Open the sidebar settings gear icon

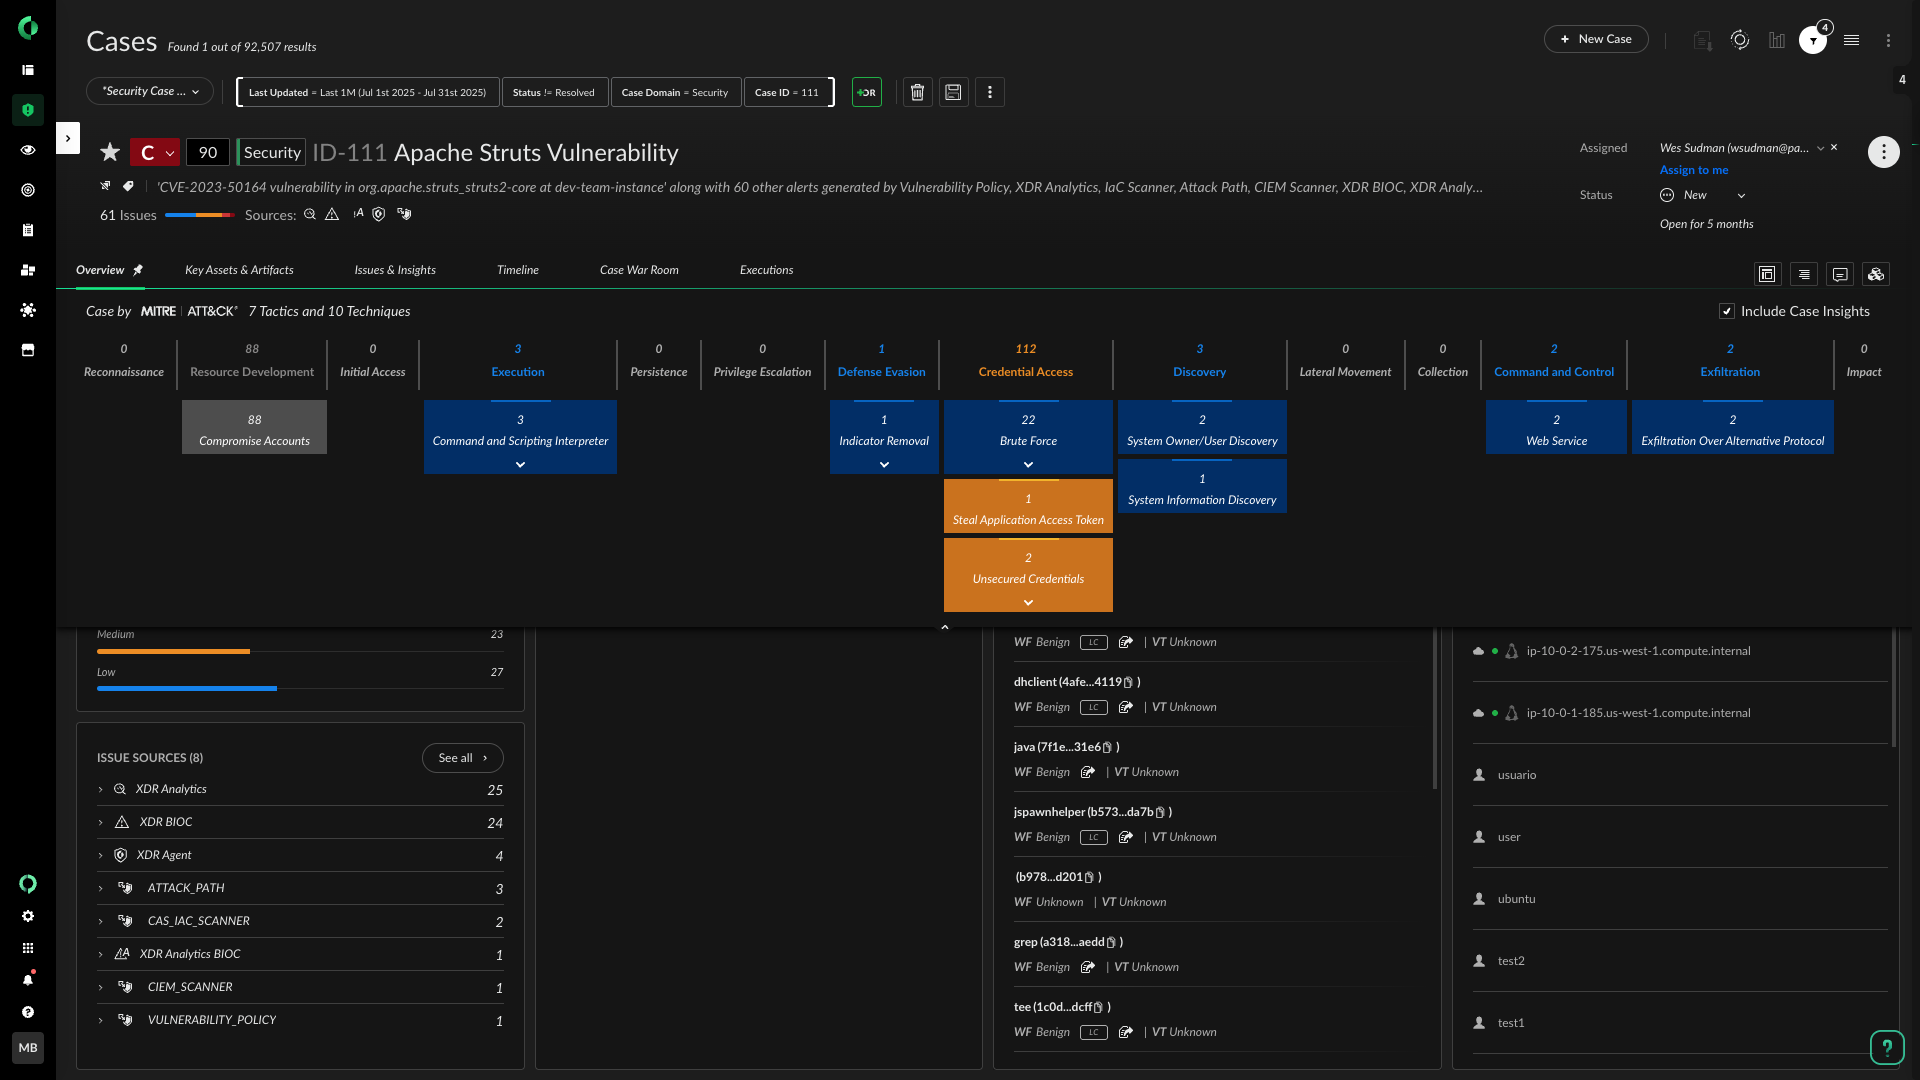[28, 916]
